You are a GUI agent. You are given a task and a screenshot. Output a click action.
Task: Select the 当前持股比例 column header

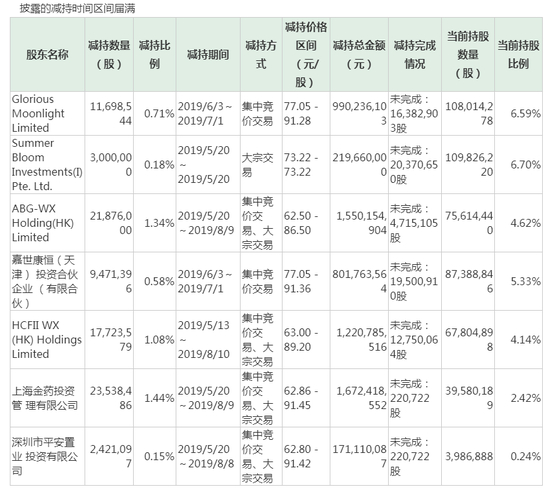pos(518,55)
